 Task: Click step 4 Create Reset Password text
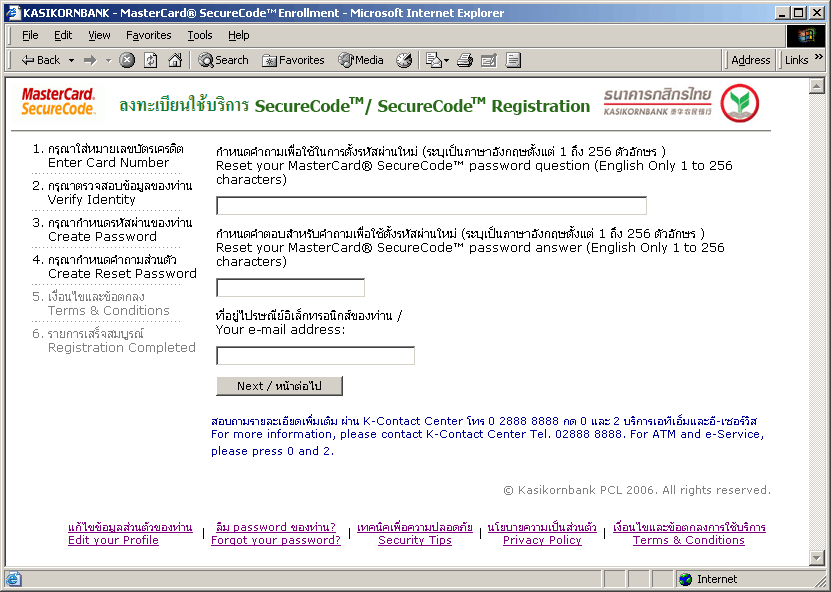(x=122, y=274)
